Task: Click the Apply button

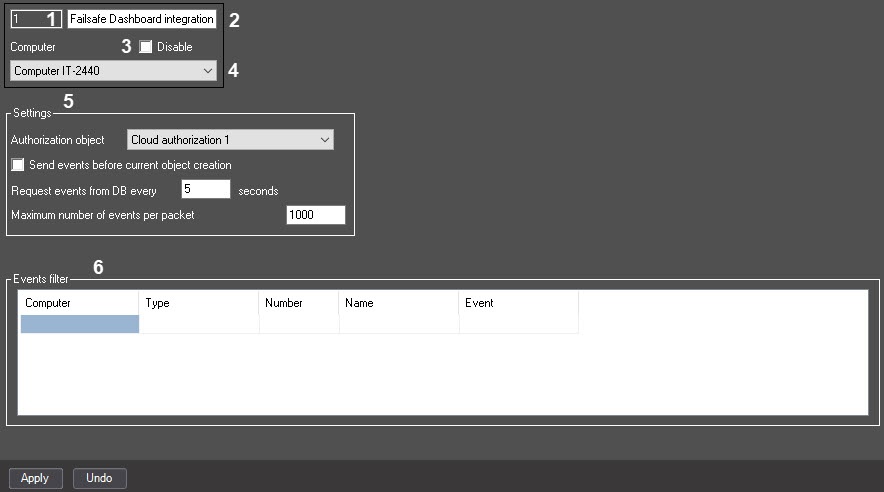Action: coord(36,478)
